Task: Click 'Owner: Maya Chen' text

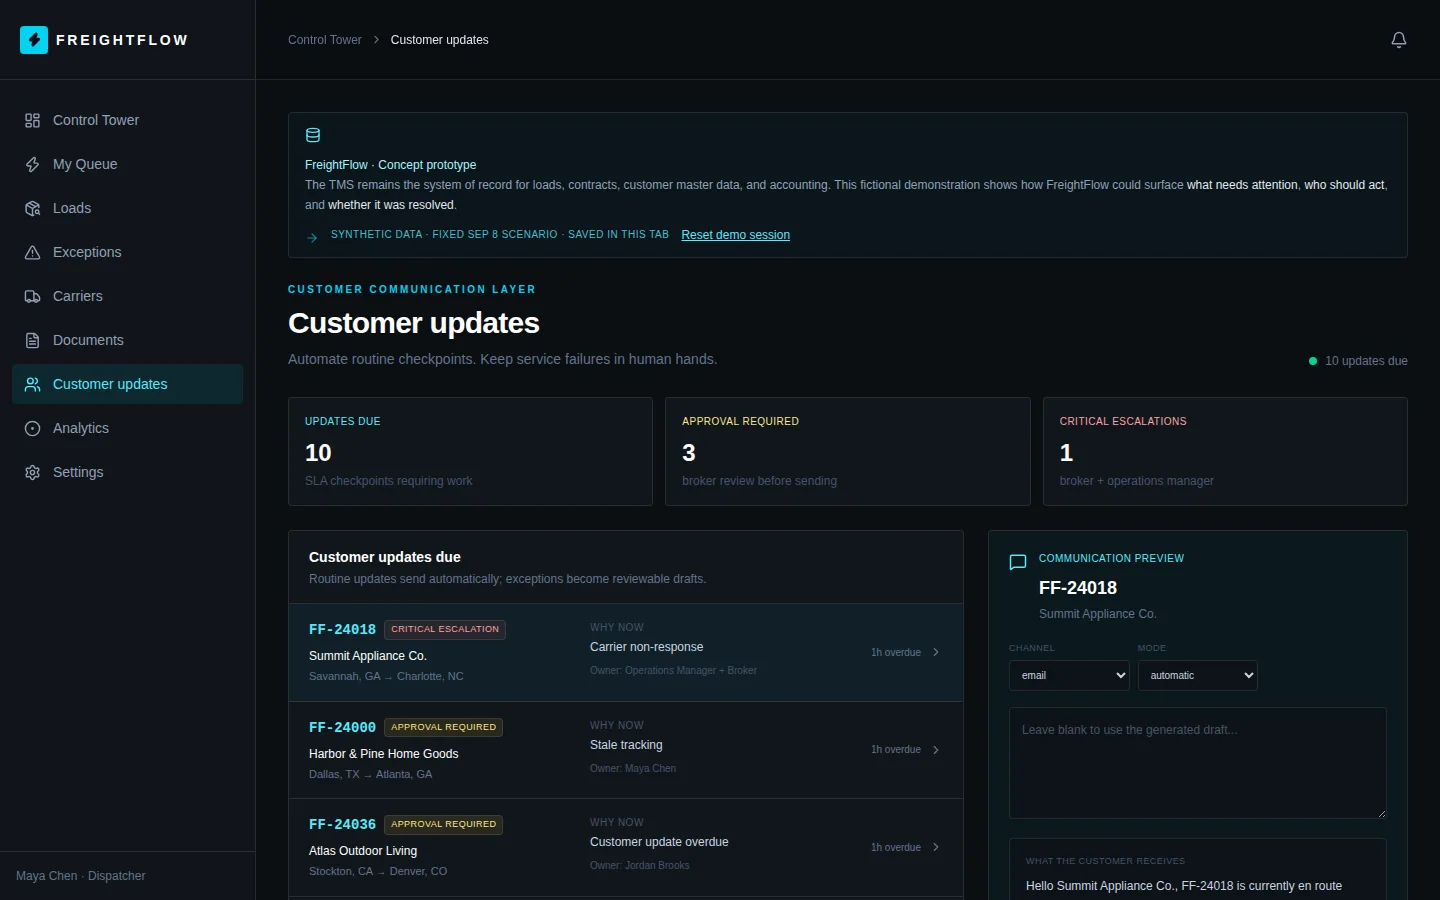Action: pyautogui.click(x=633, y=769)
